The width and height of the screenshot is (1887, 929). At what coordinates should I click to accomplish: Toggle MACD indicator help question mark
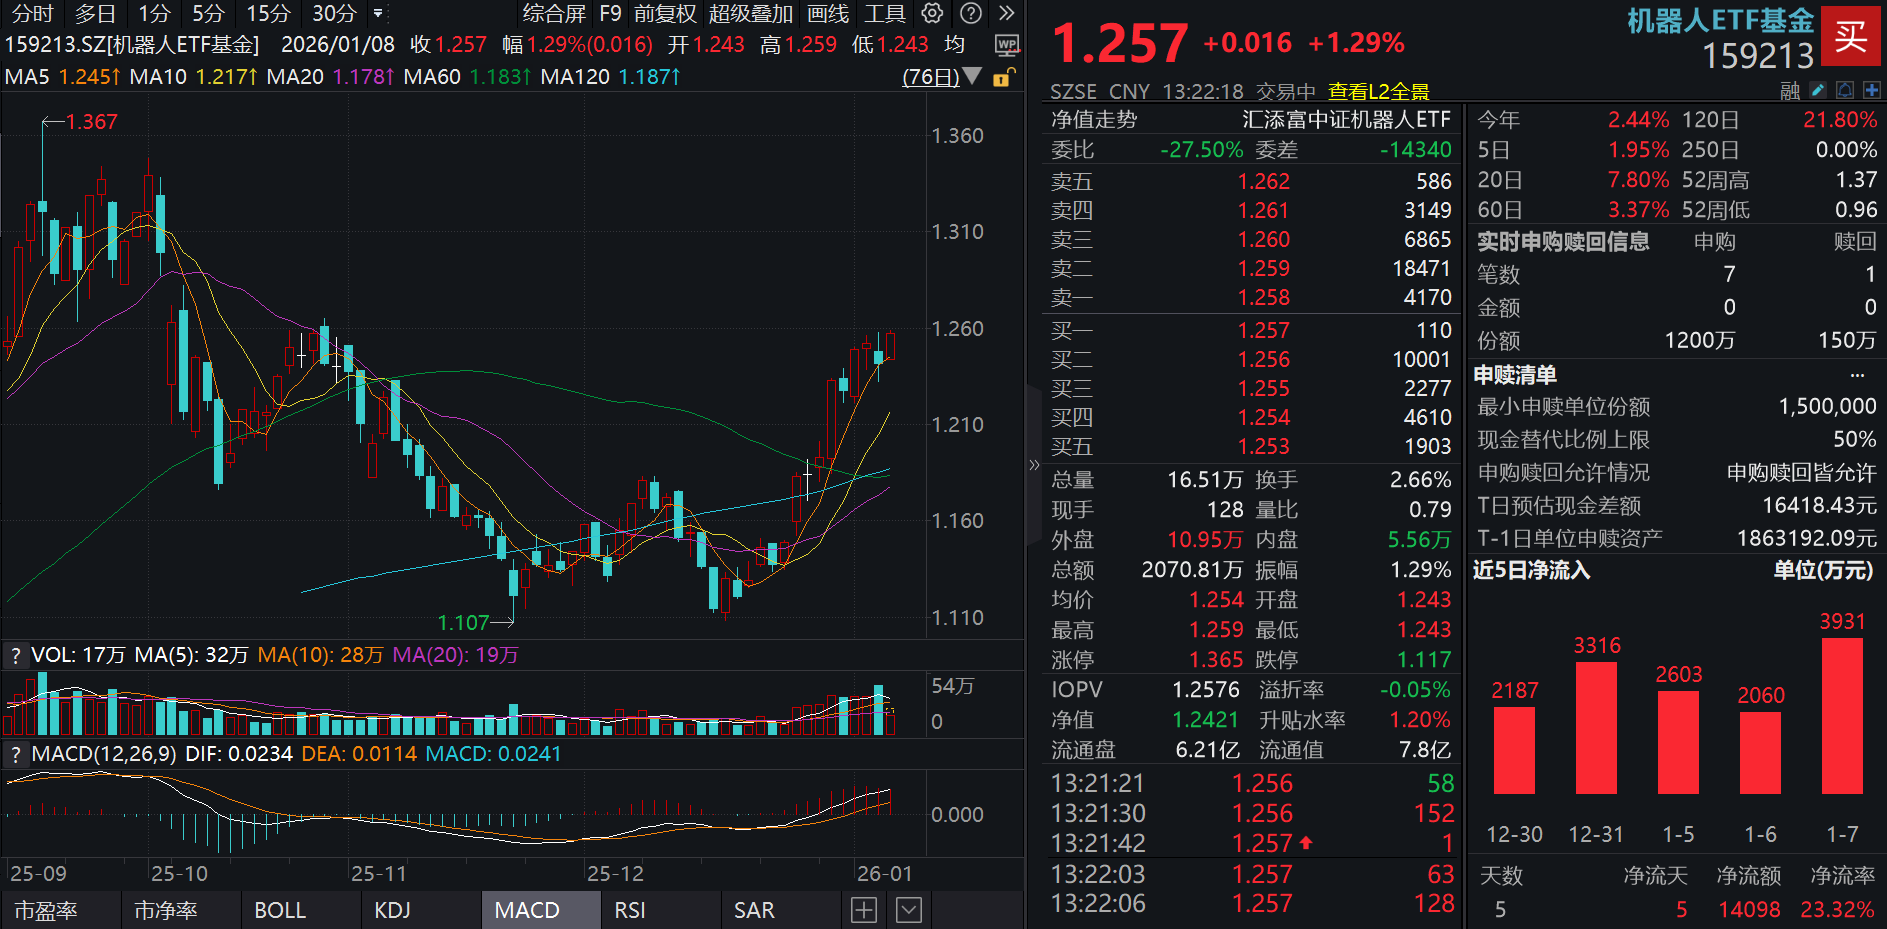tap(15, 754)
